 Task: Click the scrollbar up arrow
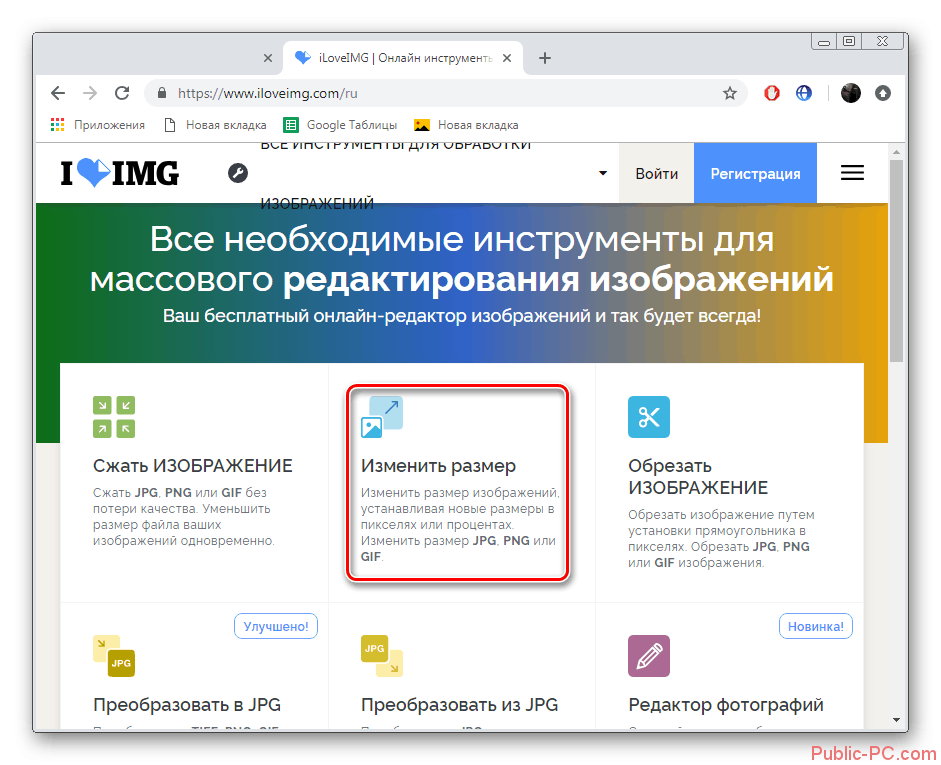(x=896, y=152)
